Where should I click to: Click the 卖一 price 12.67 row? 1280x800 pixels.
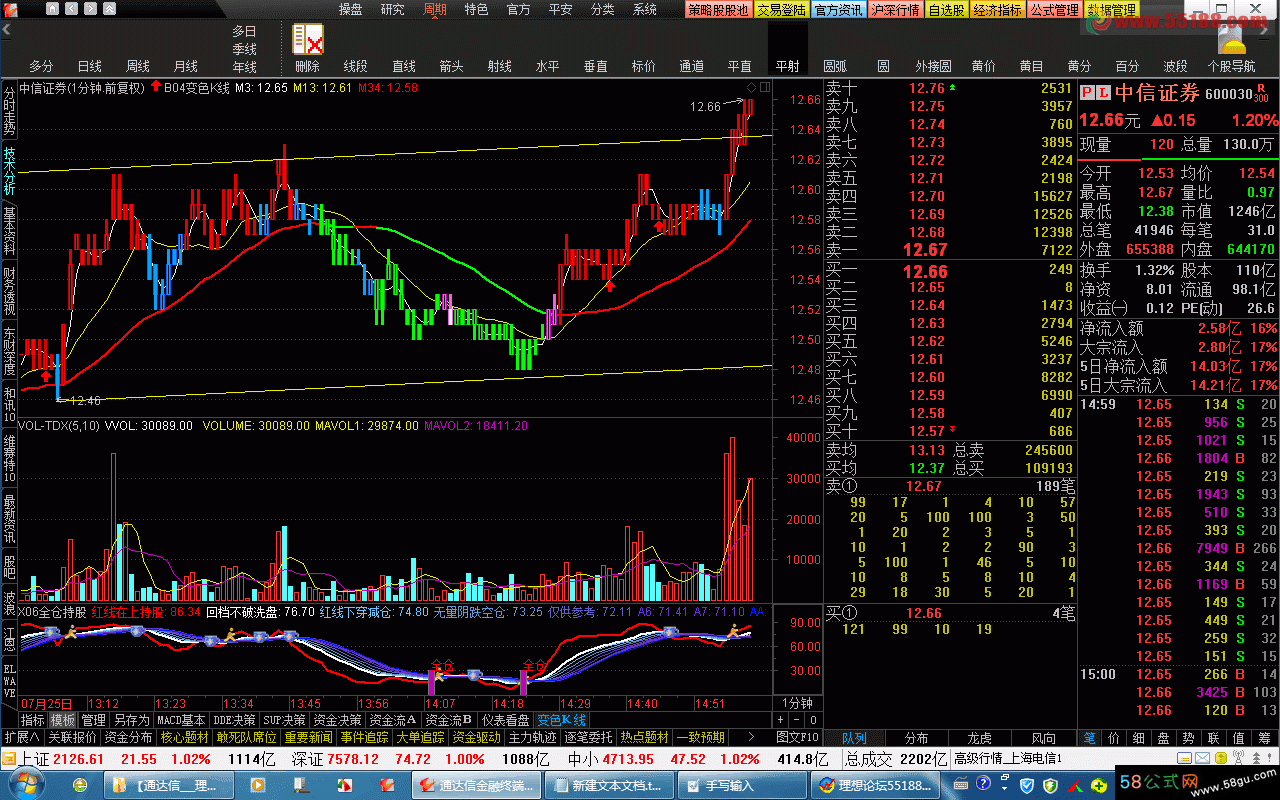tap(949, 250)
